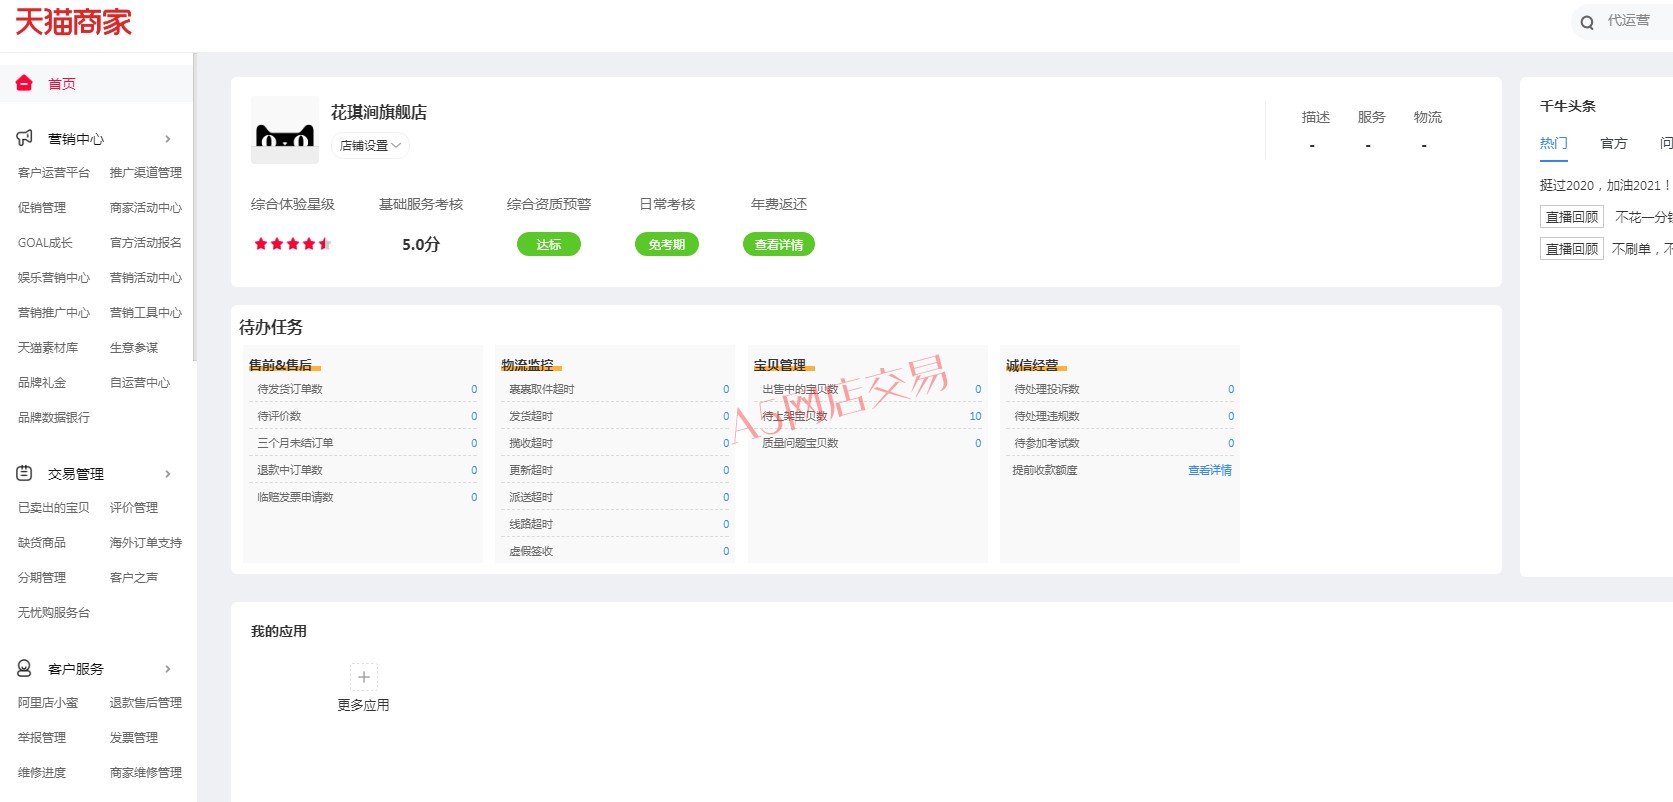Screen dimensions: 1673x802
Task: Open 推广渠道管理 menu item
Action: click(146, 173)
